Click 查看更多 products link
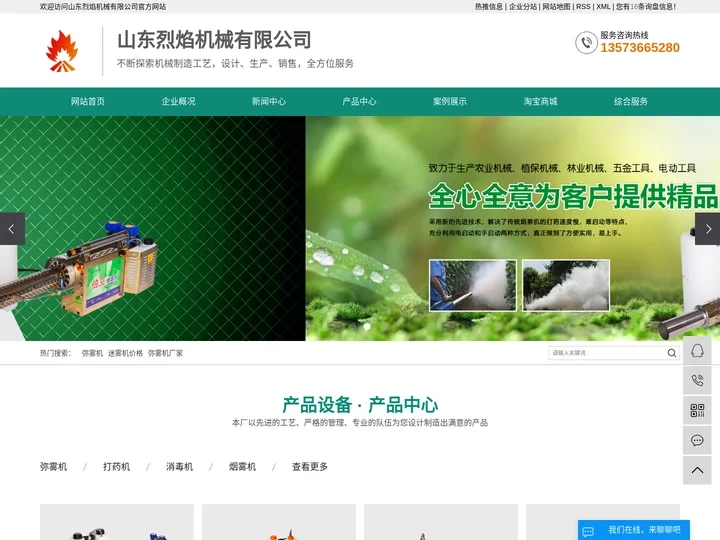Screen dimensions: 720x540 point(309,467)
